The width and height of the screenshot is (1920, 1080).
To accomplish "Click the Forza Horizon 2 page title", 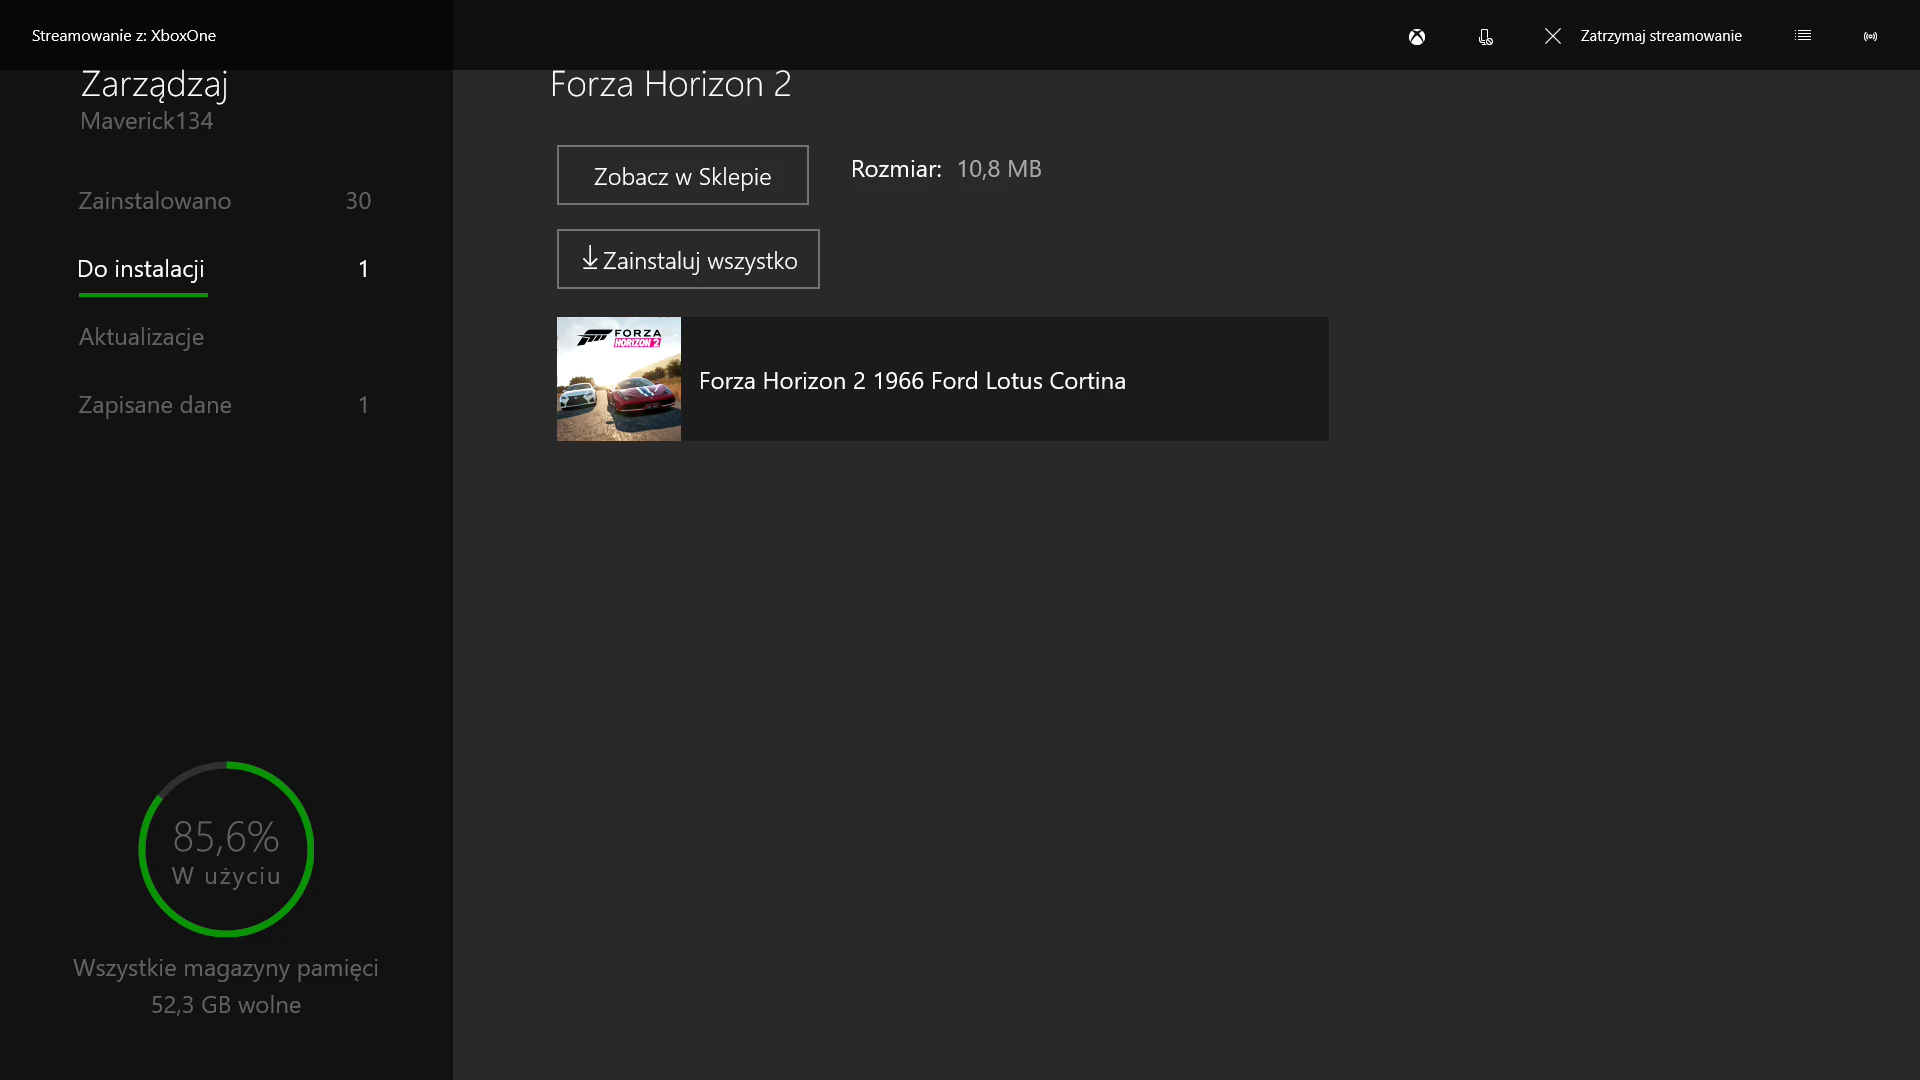I will (671, 84).
